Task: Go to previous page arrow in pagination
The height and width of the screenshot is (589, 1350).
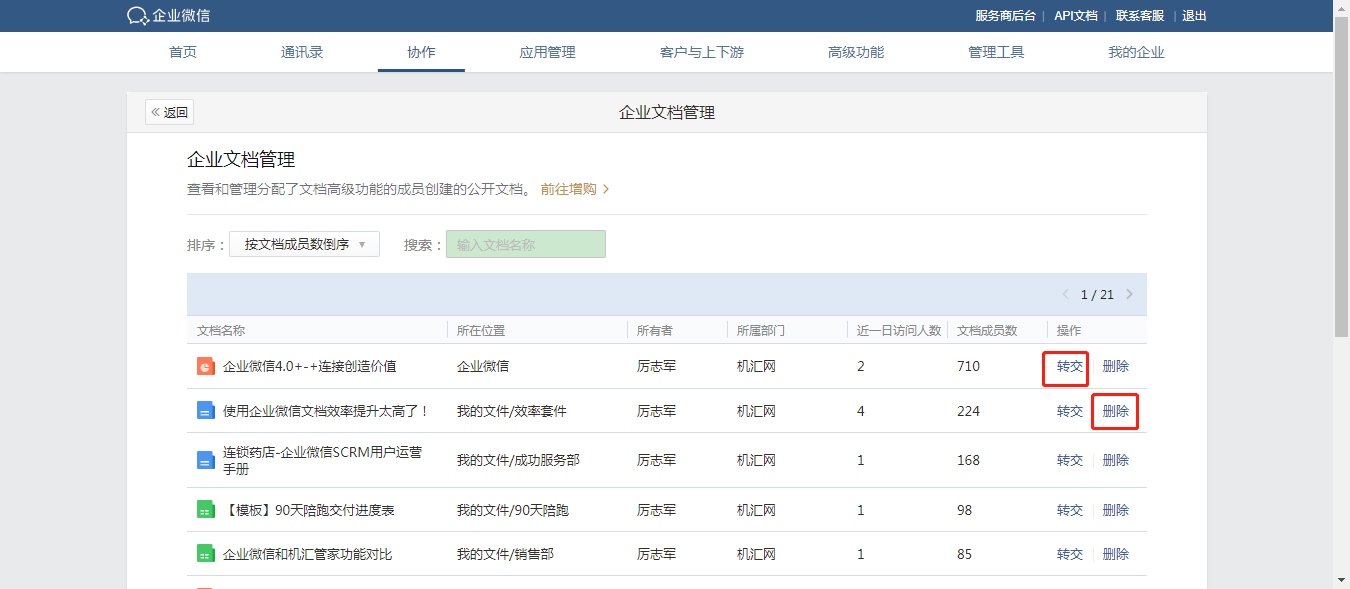Action: (1066, 294)
